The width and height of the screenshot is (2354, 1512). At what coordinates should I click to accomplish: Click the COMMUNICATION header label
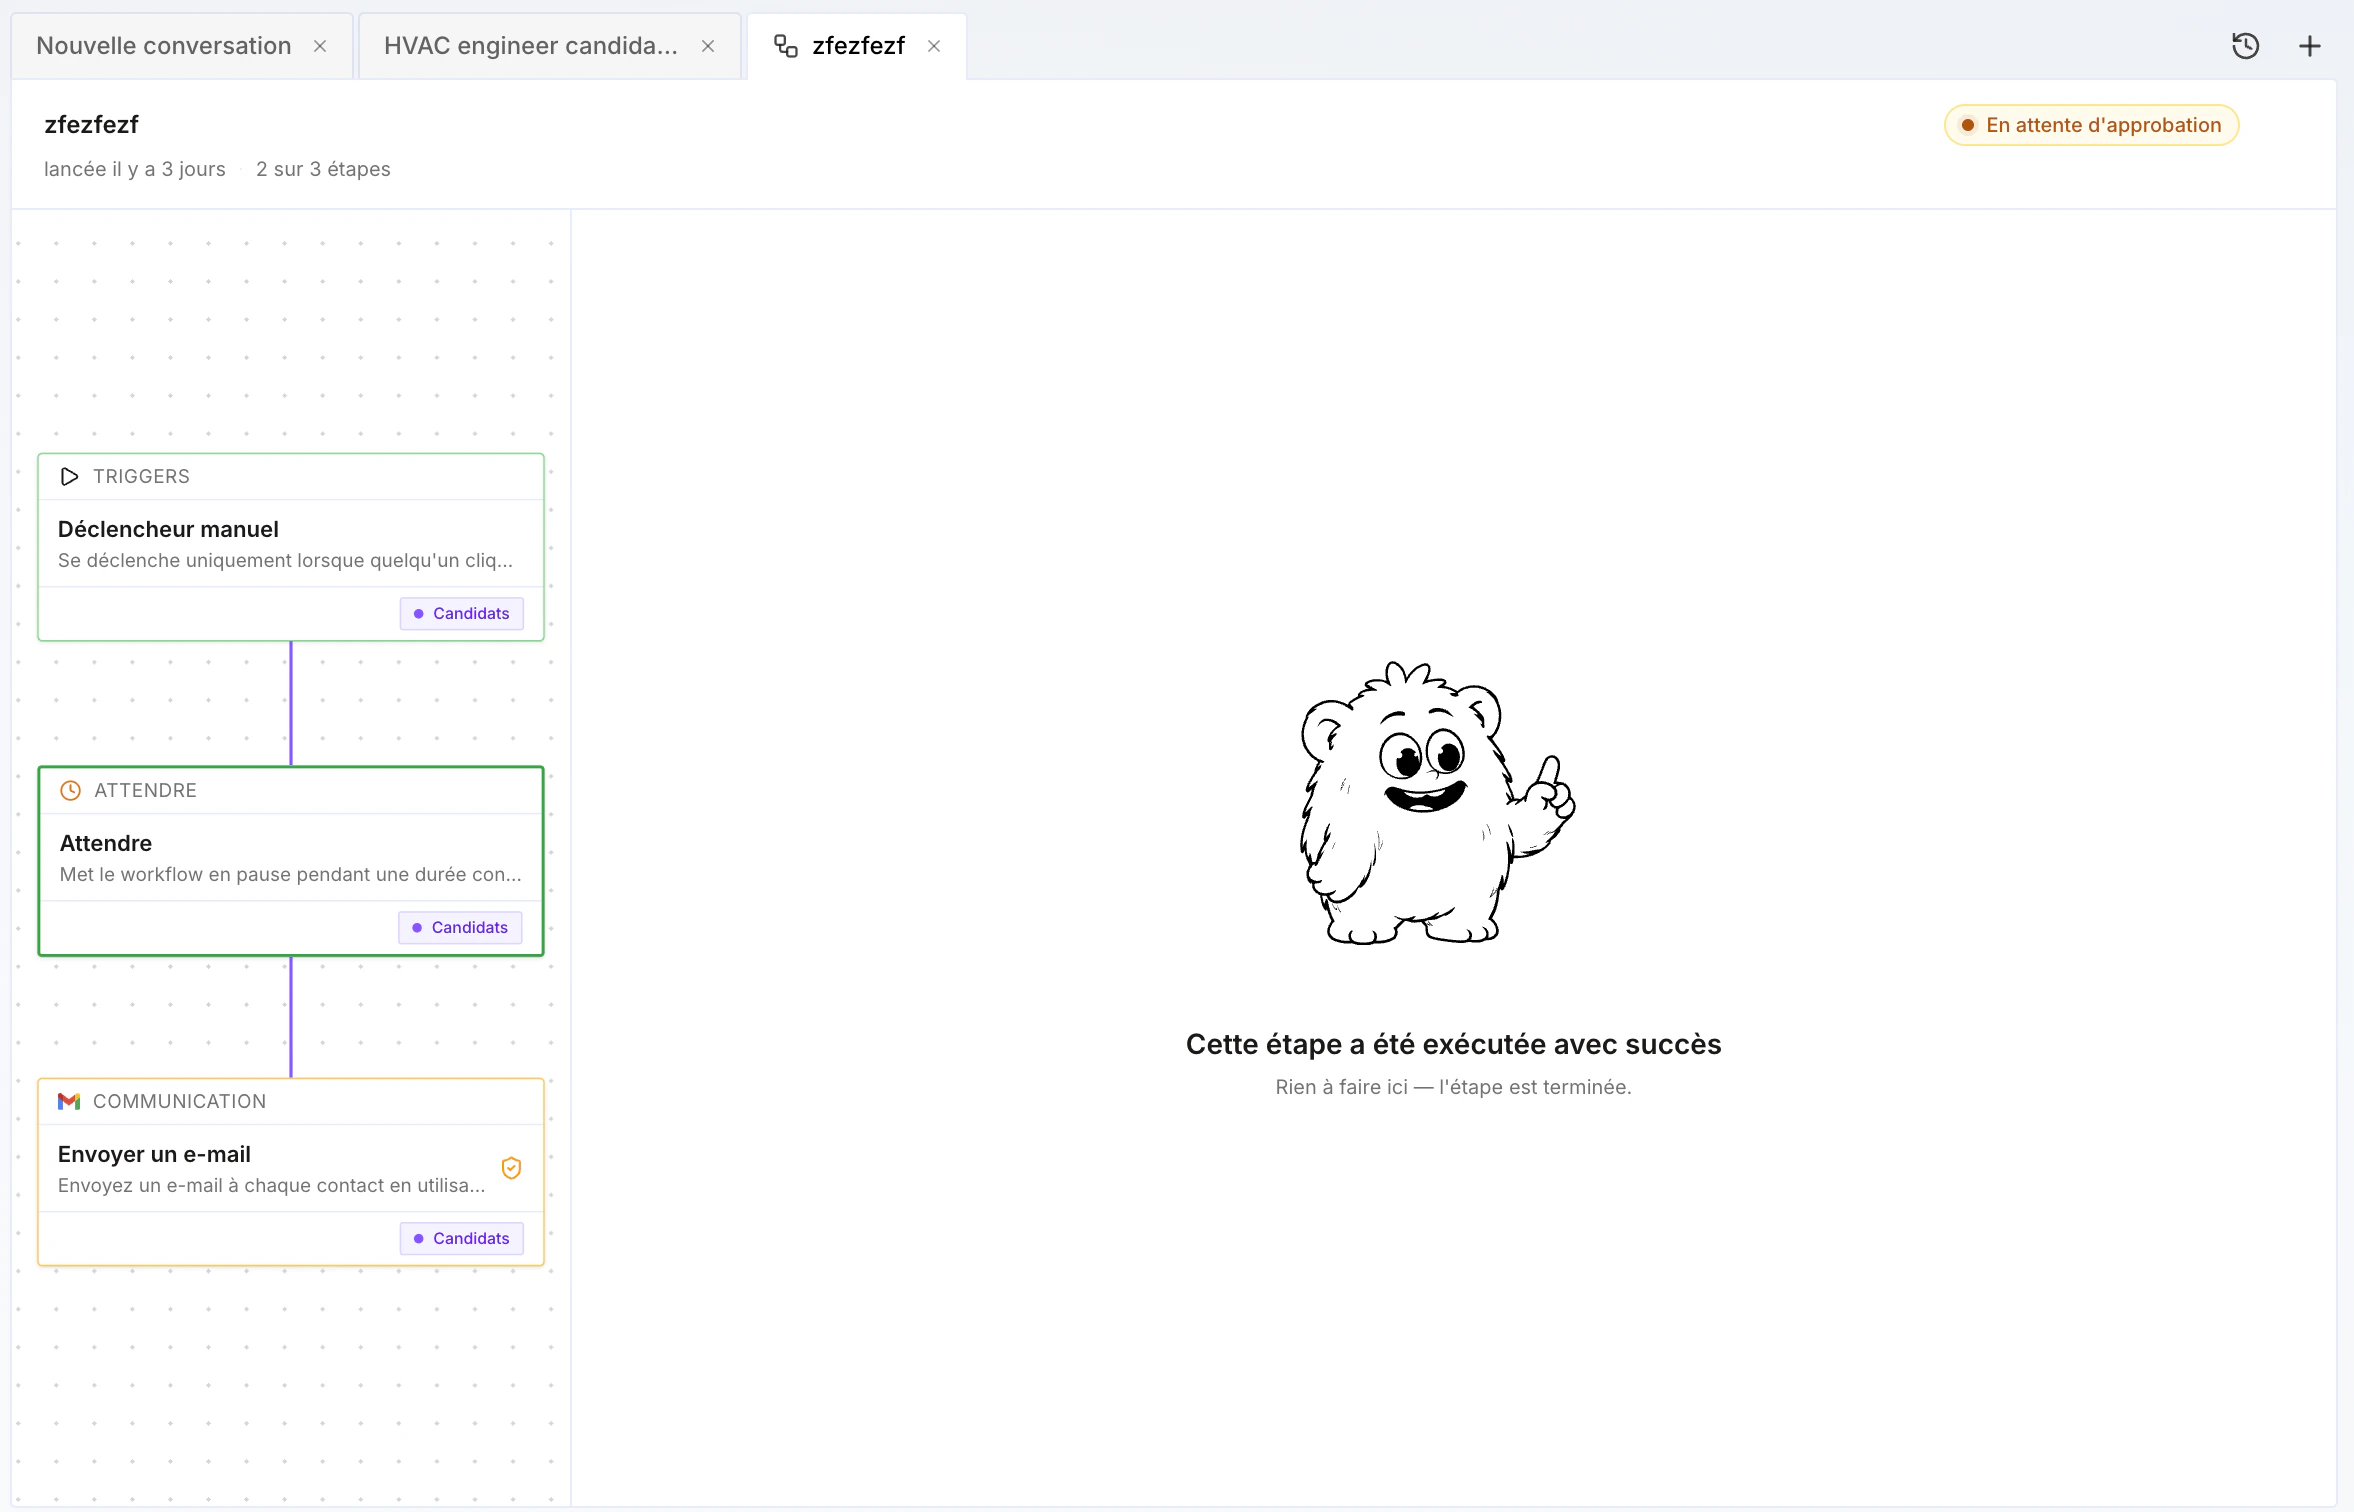[179, 1101]
